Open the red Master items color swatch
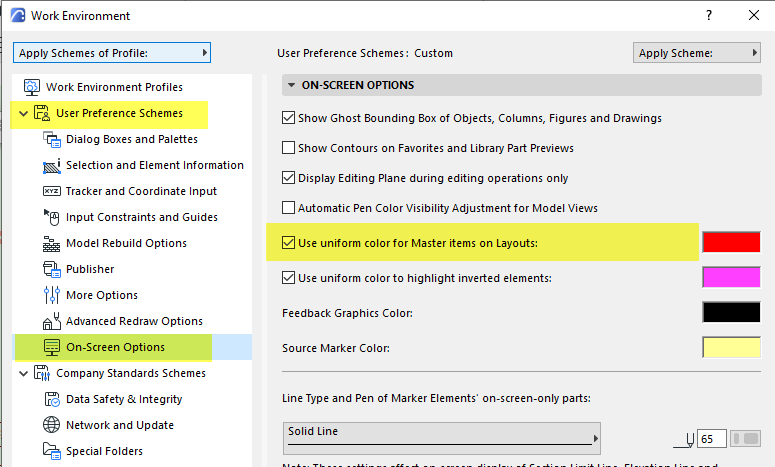 (x=731, y=242)
